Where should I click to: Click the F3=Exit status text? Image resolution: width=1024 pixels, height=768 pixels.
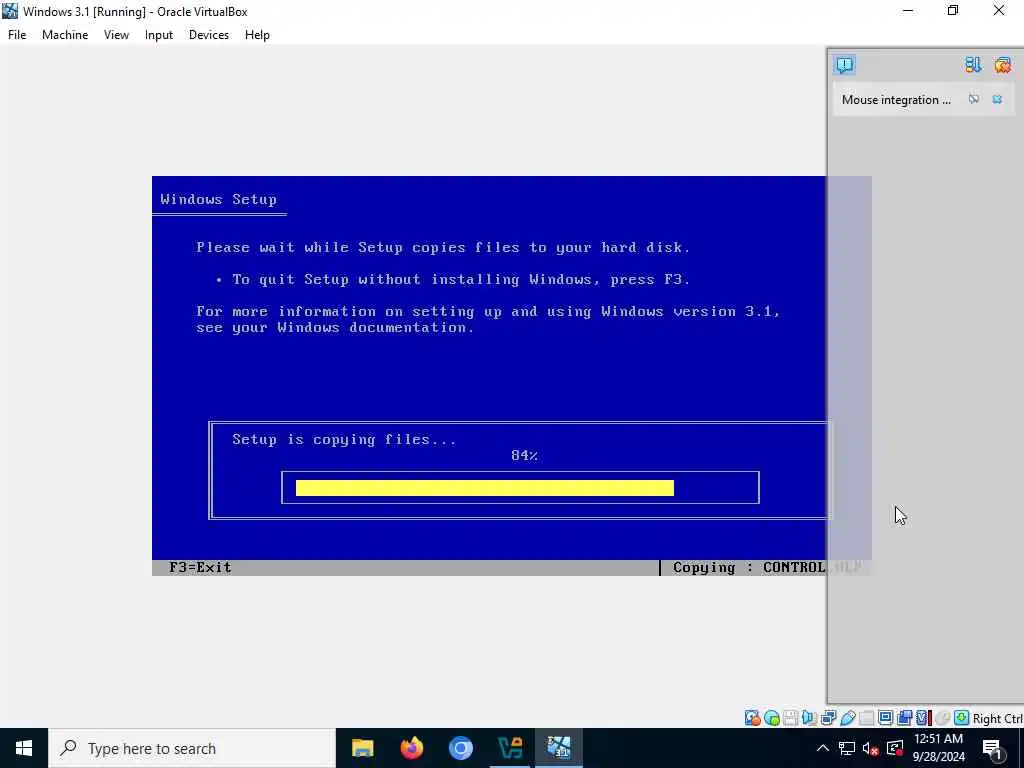(x=200, y=567)
